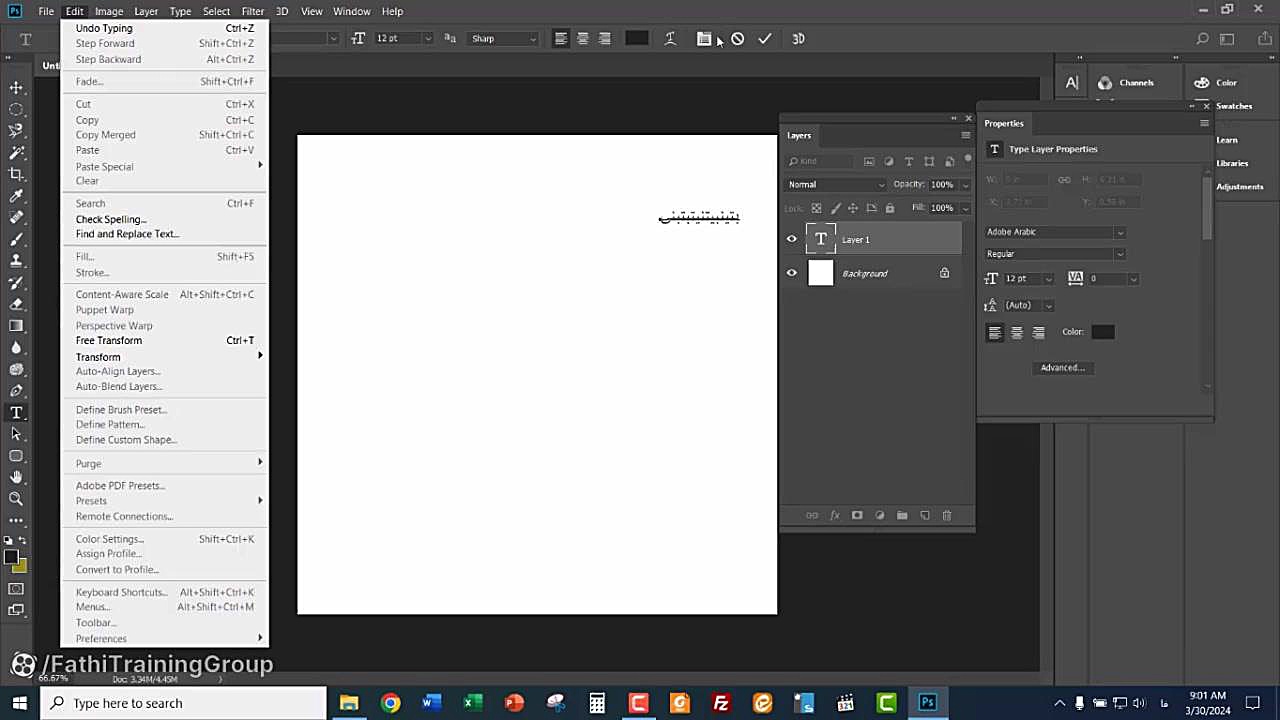Select the Healing Brush tool
Viewport: 1280px width, 720px height.
[x=16, y=218]
